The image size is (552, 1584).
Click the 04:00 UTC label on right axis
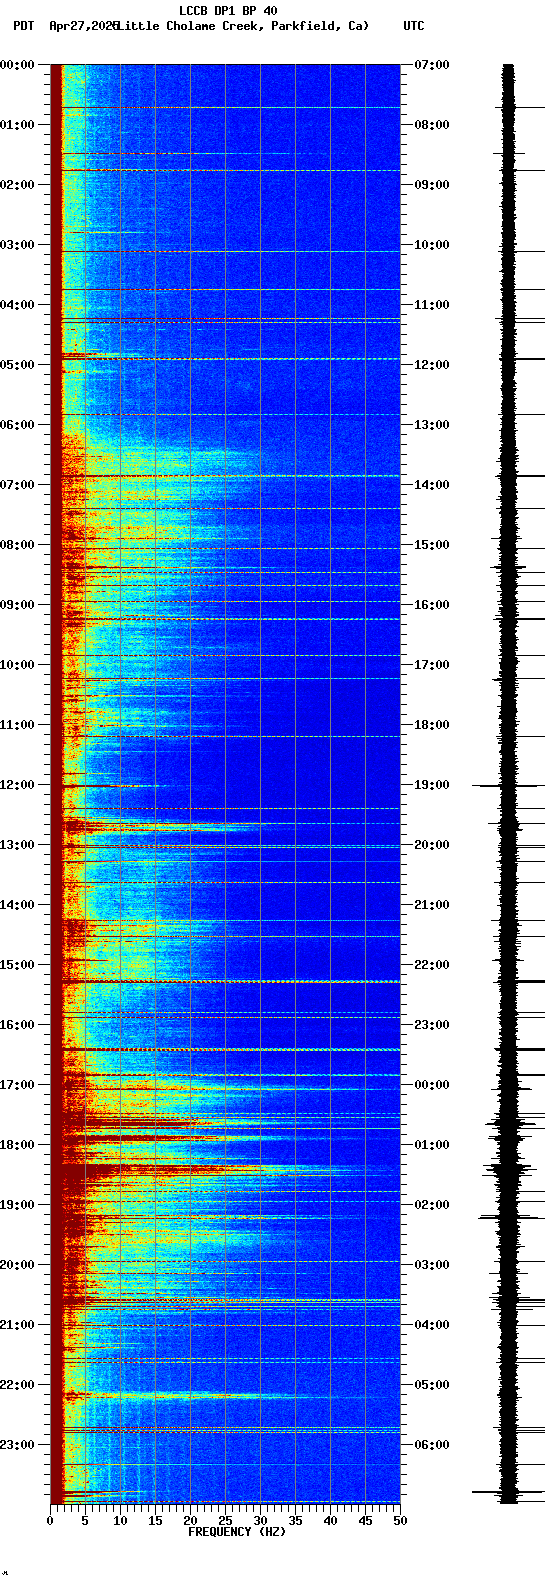(432, 1325)
